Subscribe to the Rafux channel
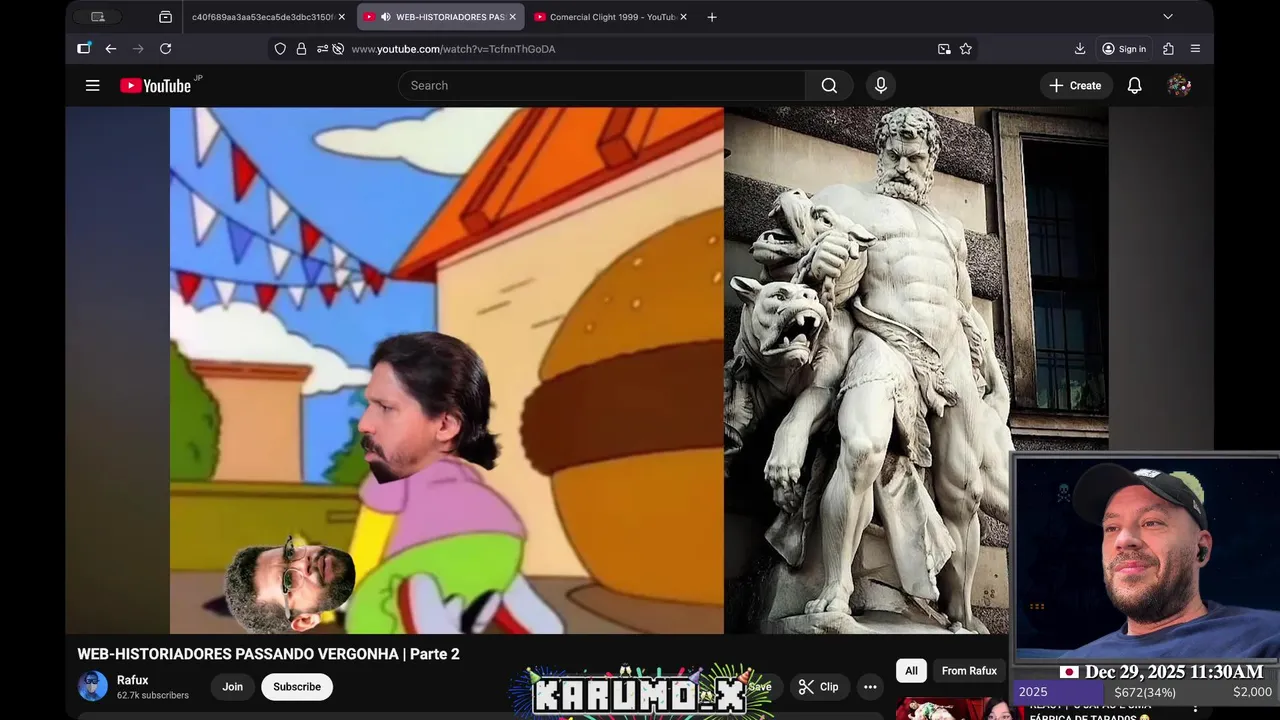The image size is (1280, 720). [297, 687]
